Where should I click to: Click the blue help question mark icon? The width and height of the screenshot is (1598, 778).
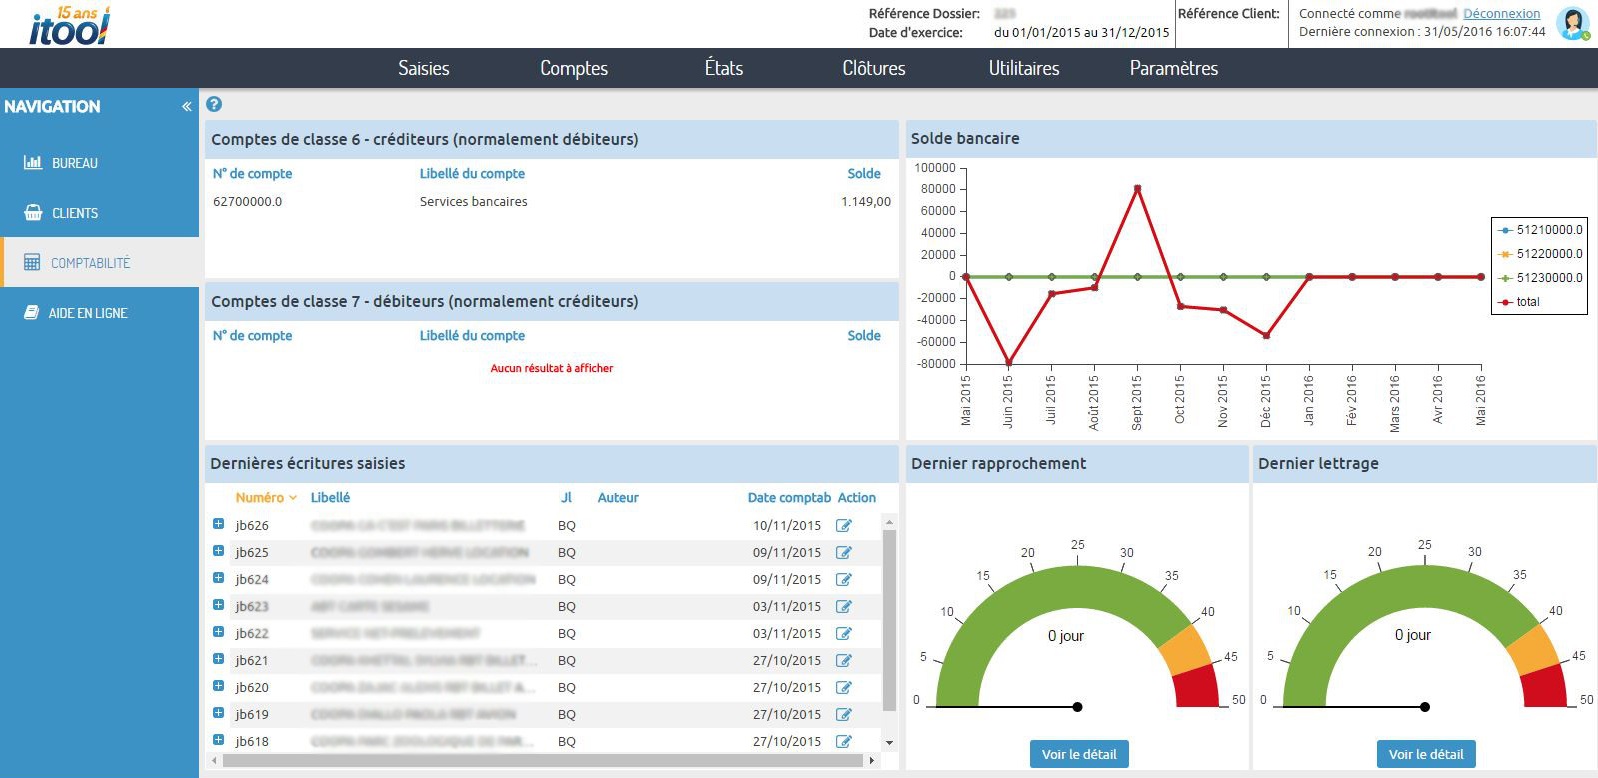coord(214,105)
